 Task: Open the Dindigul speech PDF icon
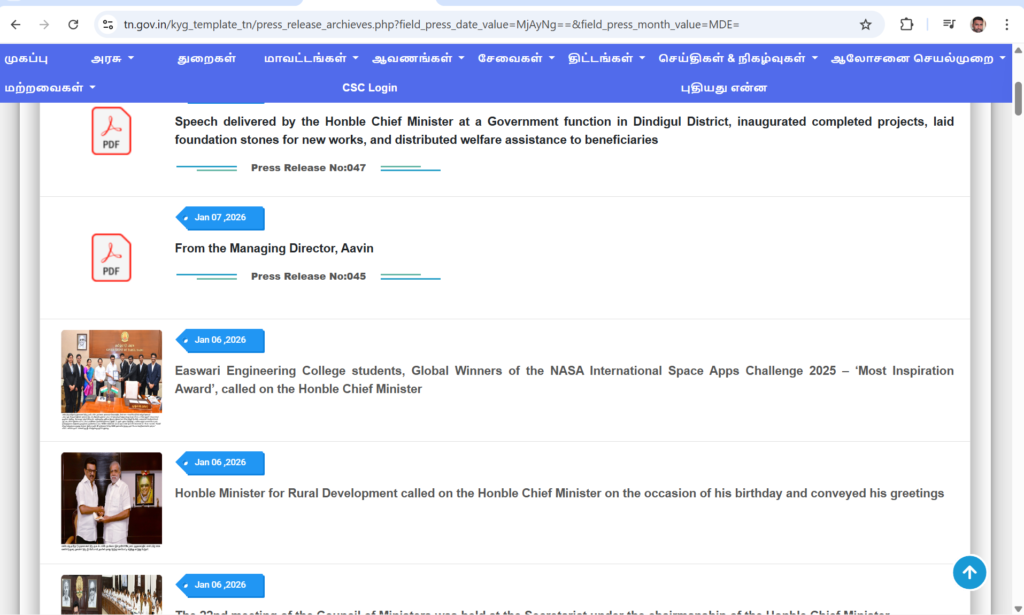tap(111, 131)
